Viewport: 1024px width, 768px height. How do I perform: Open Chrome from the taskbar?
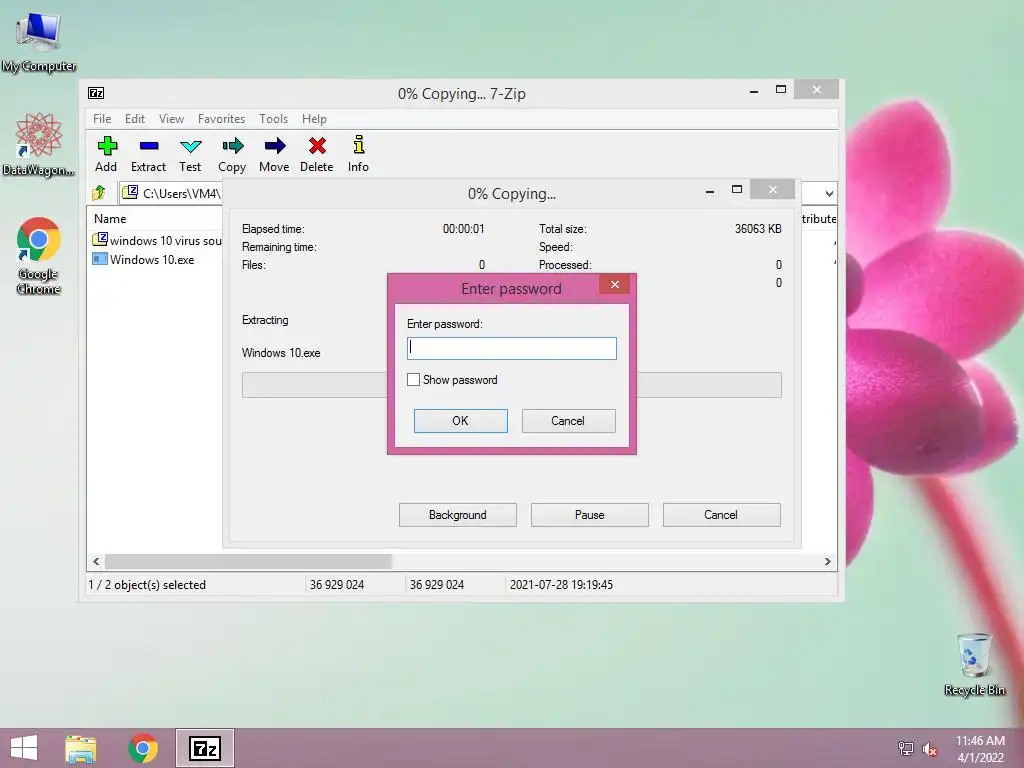(143, 748)
